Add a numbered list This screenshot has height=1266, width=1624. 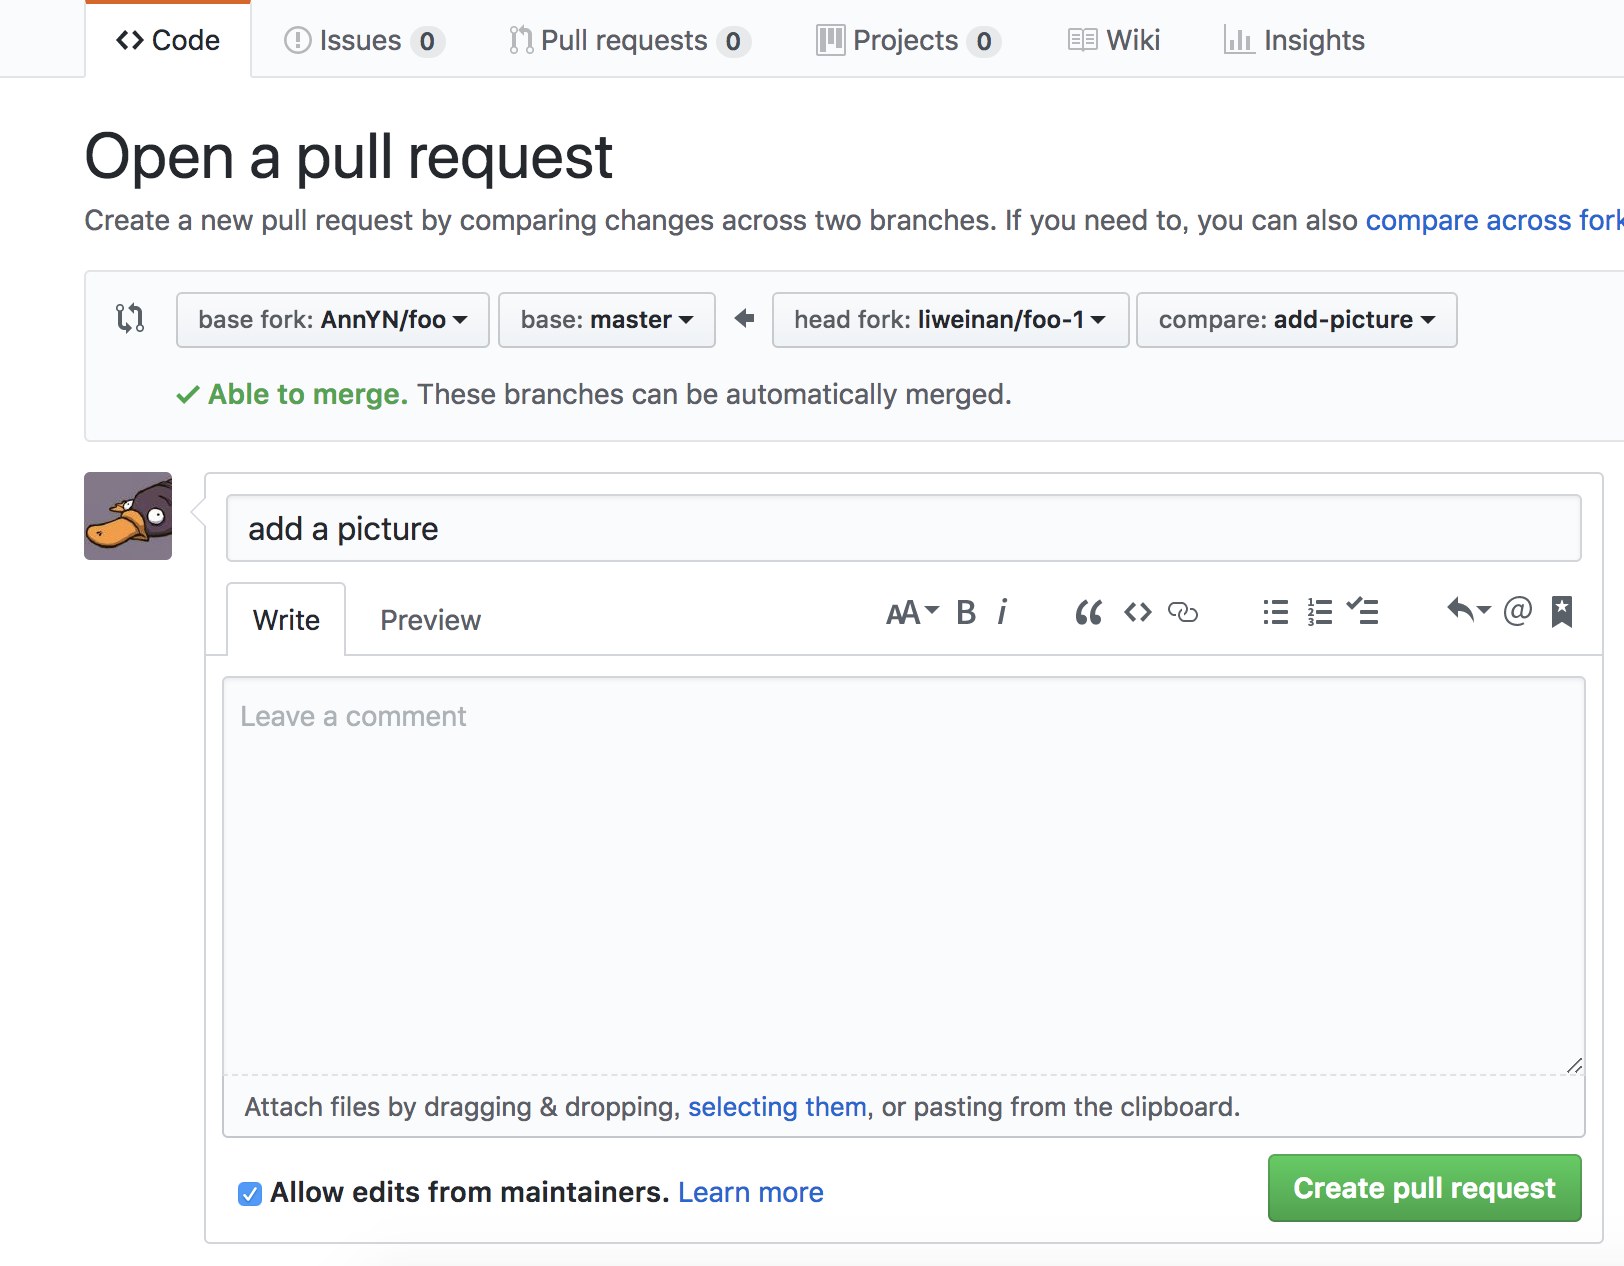[1319, 612]
